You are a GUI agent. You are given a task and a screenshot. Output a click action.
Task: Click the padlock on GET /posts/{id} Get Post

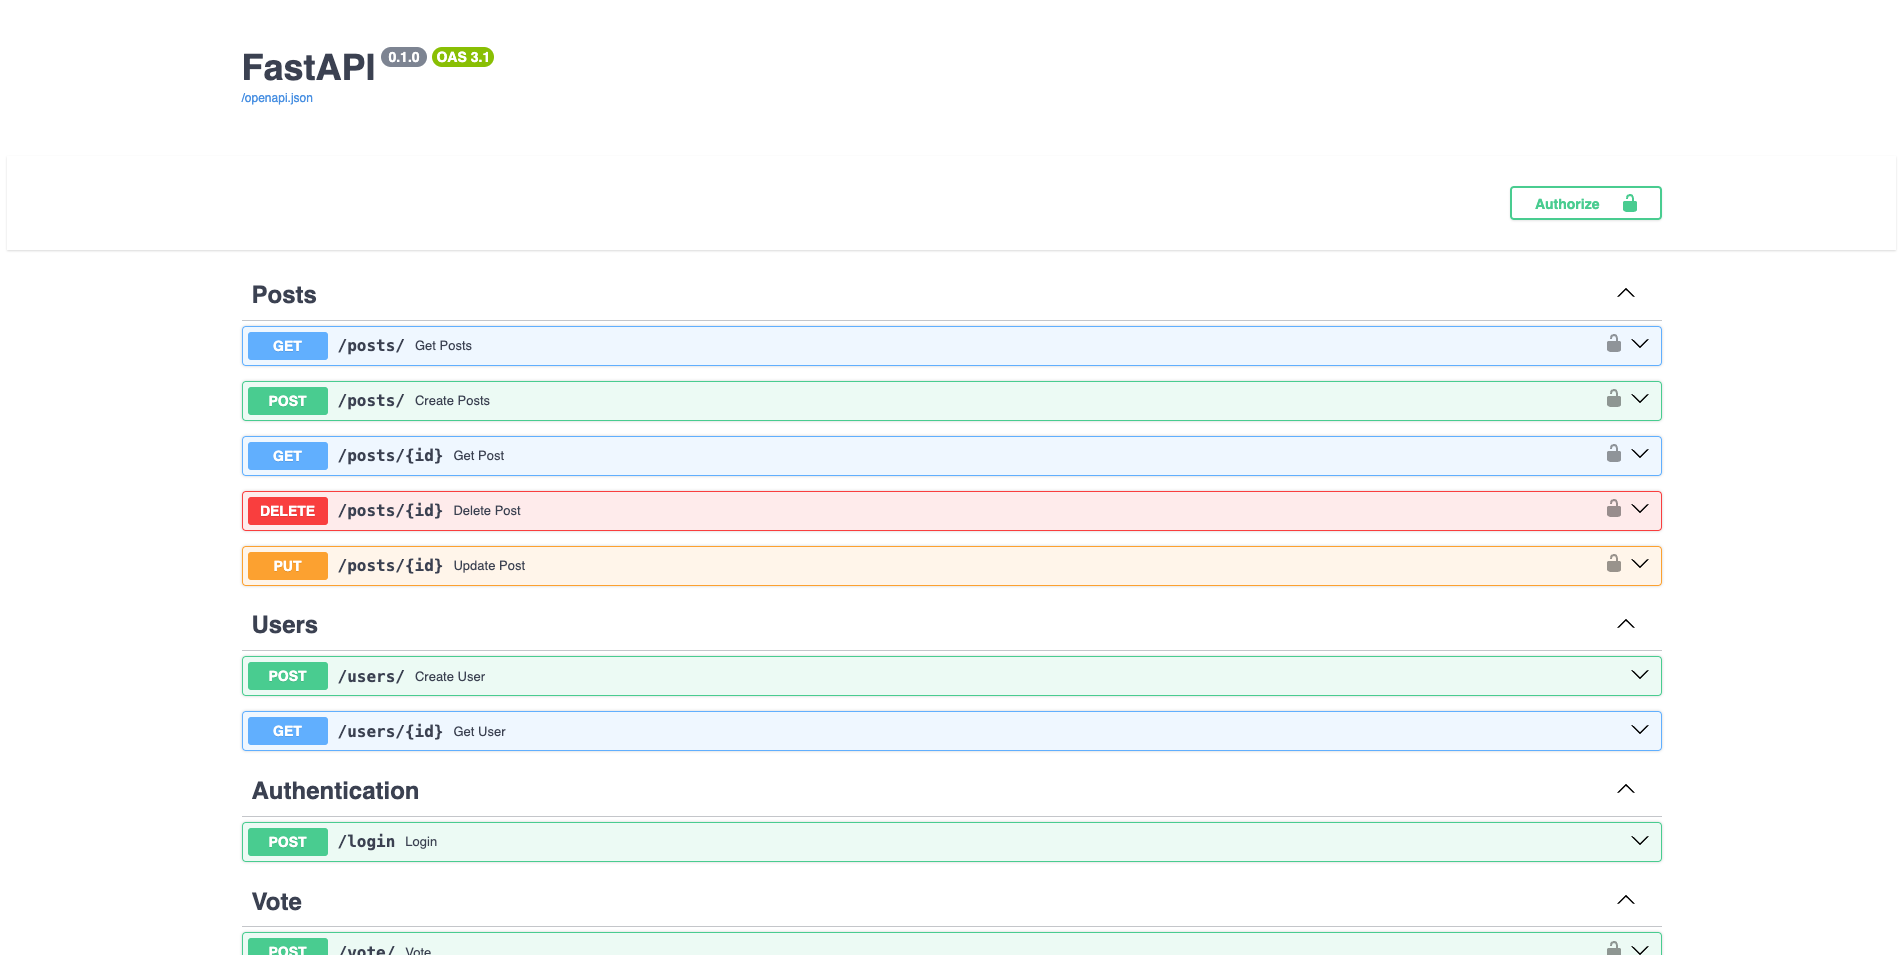[x=1613, y=454]
